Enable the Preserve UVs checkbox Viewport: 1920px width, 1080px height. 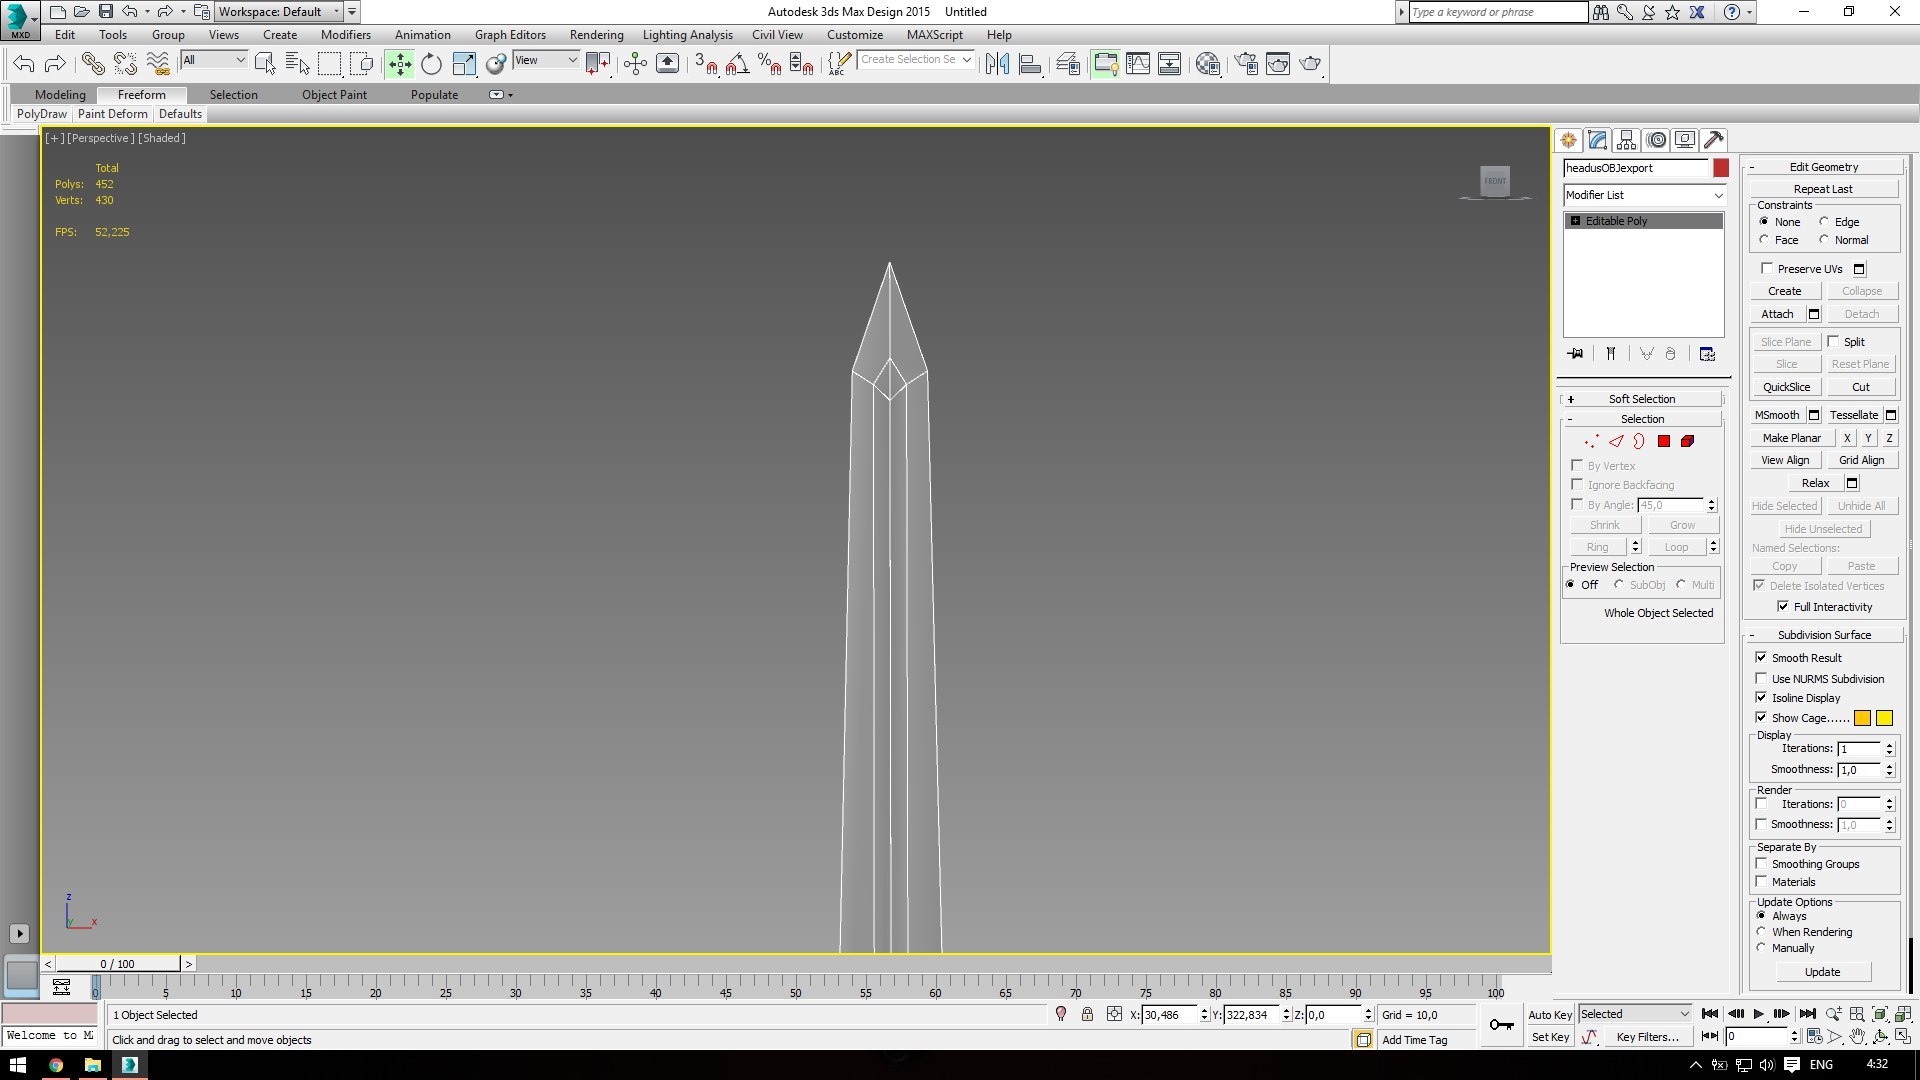pyautogui.click(x=1767, y=268)
